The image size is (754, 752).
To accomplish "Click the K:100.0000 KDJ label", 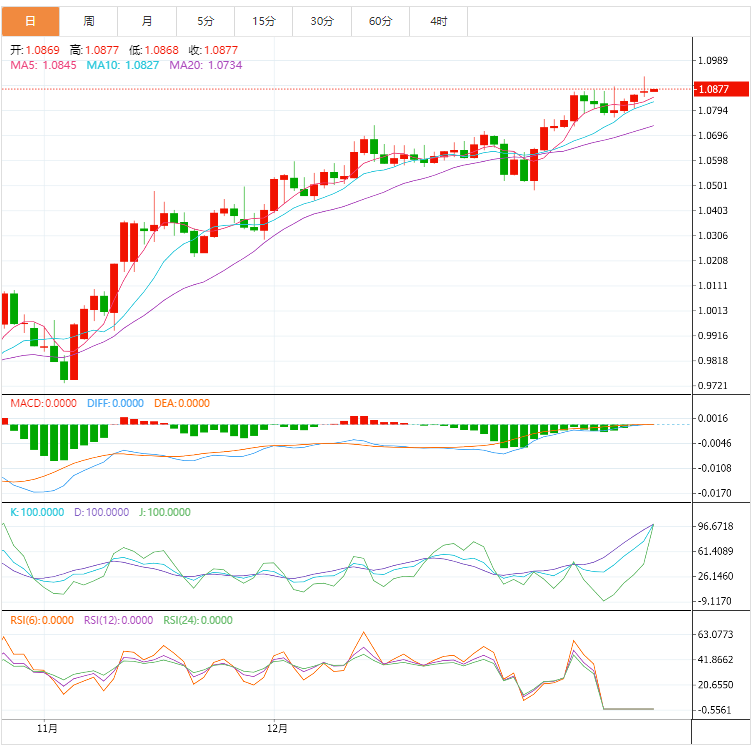I will pos(37,512).
